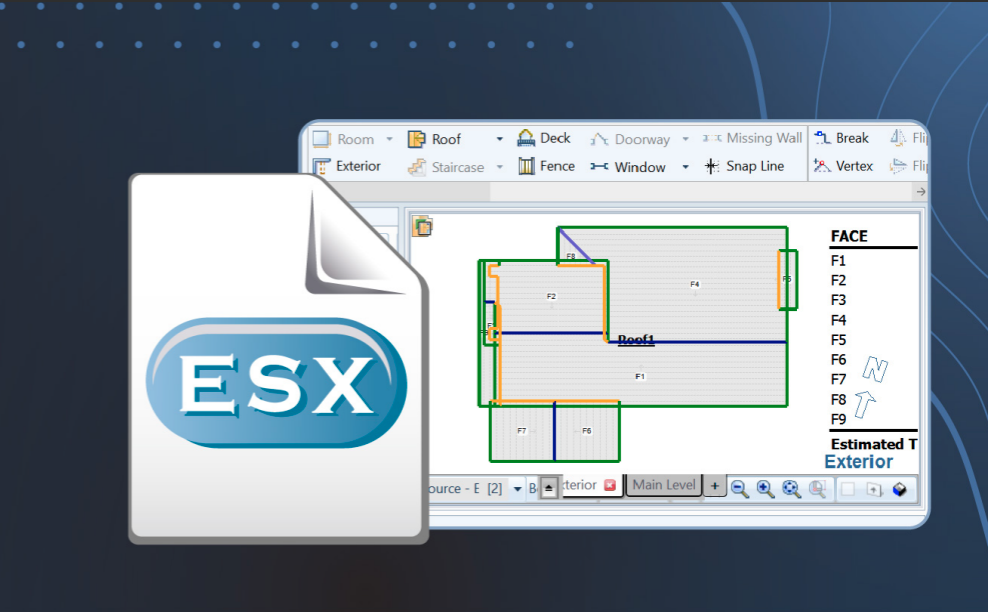Click the eject-style up arrow button
988x612 pixels.
point(548,488)
